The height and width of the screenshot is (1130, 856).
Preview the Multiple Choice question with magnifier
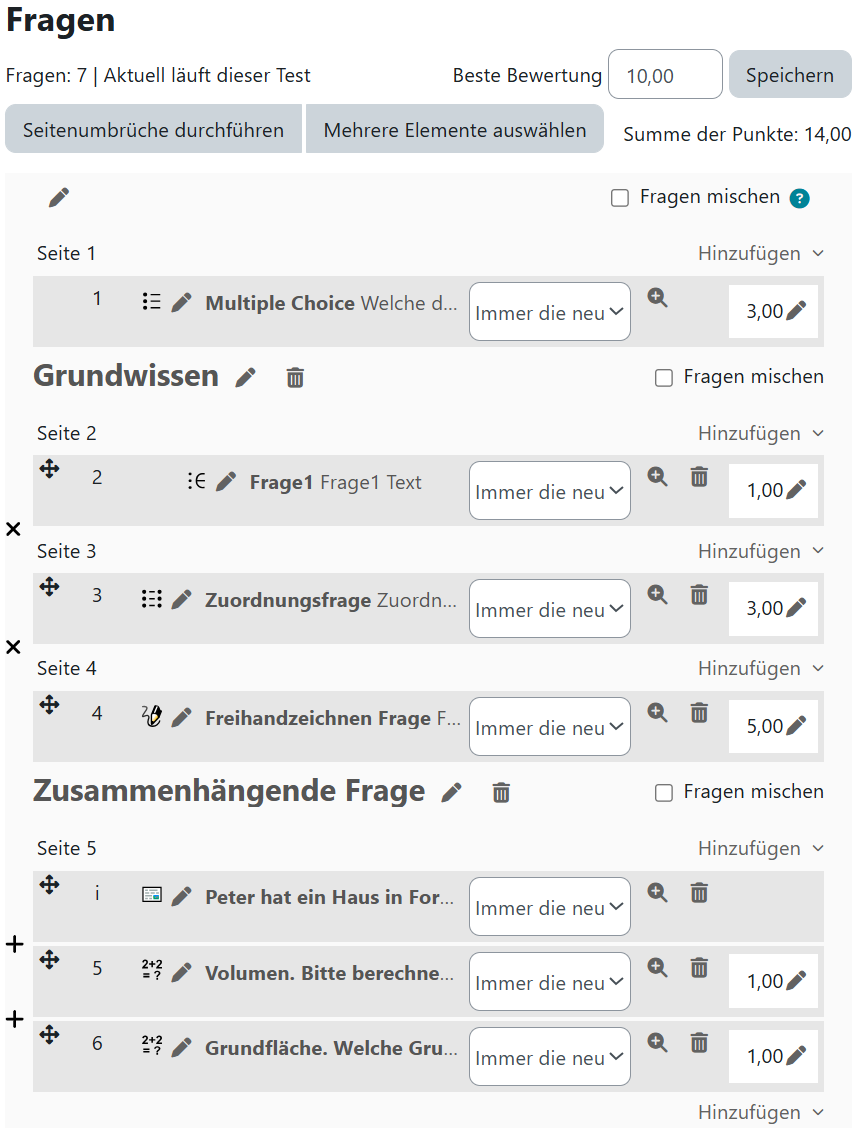click(657, 298)
